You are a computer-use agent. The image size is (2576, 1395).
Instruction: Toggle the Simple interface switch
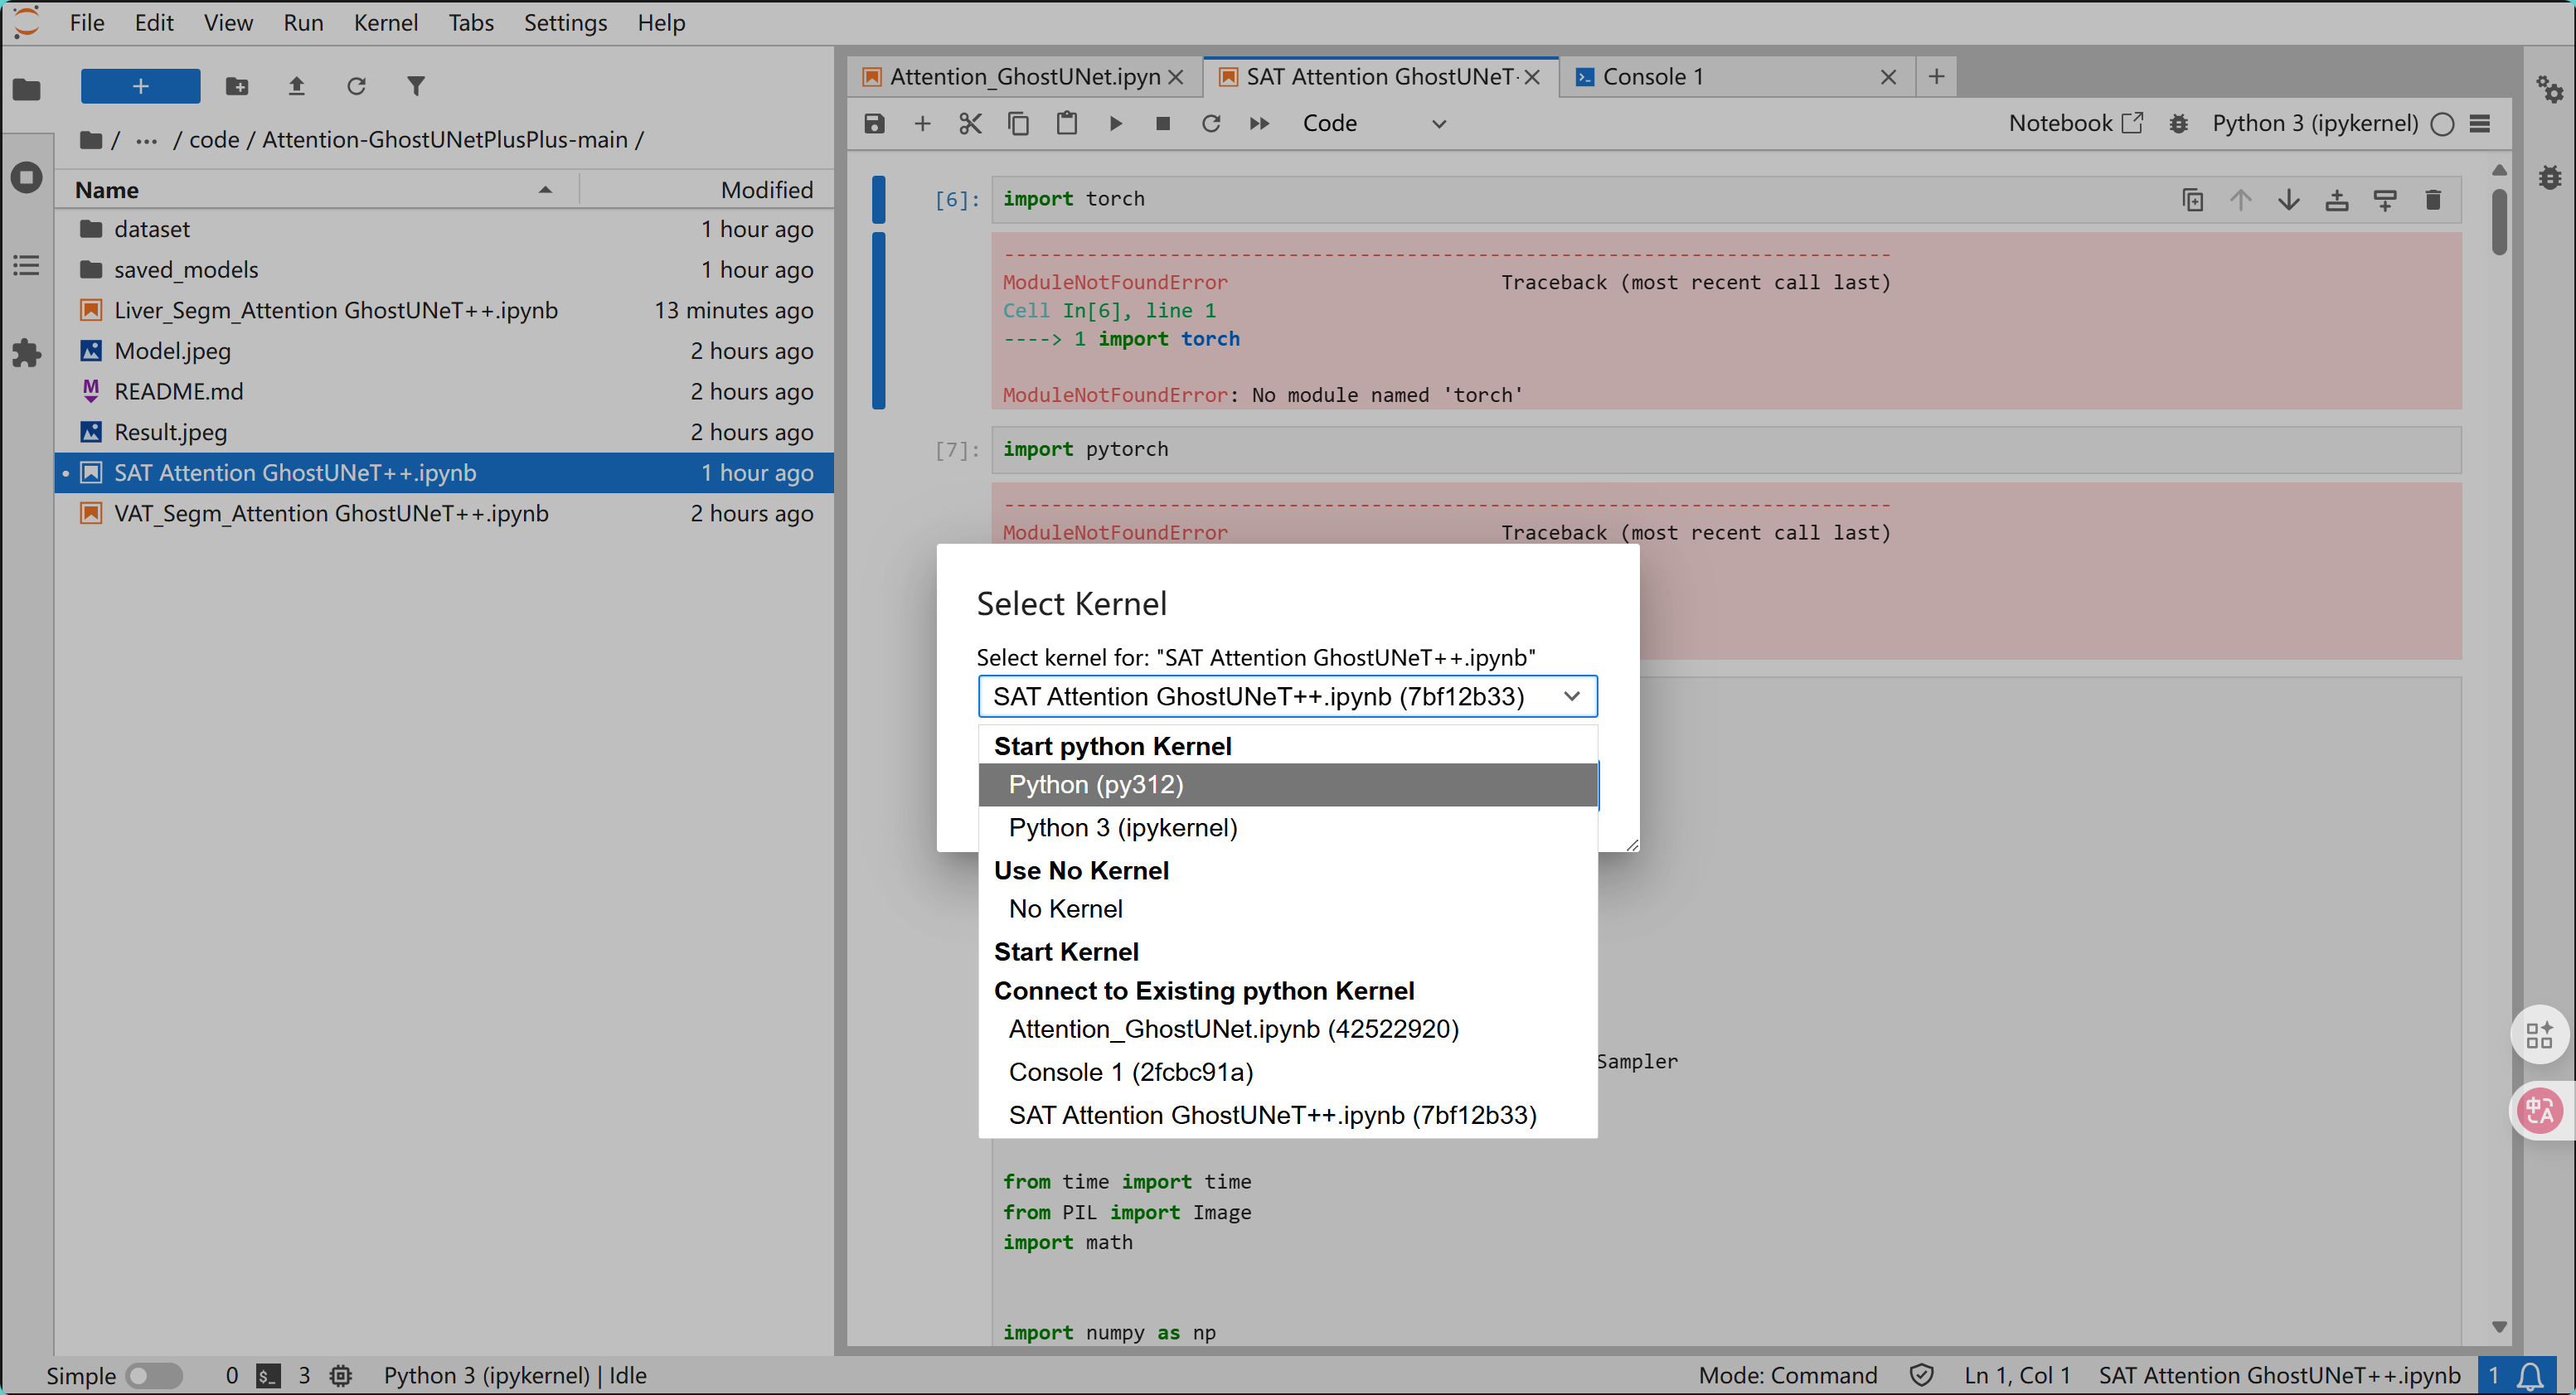[153, 1375]
